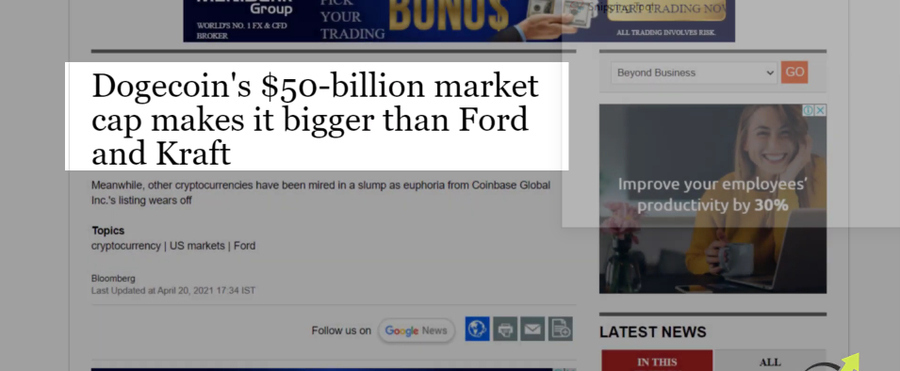Image resolution: width=900 pixels, height=371 pixels.
Task: Click the blue globe share icon
Action: click(477, 329)
